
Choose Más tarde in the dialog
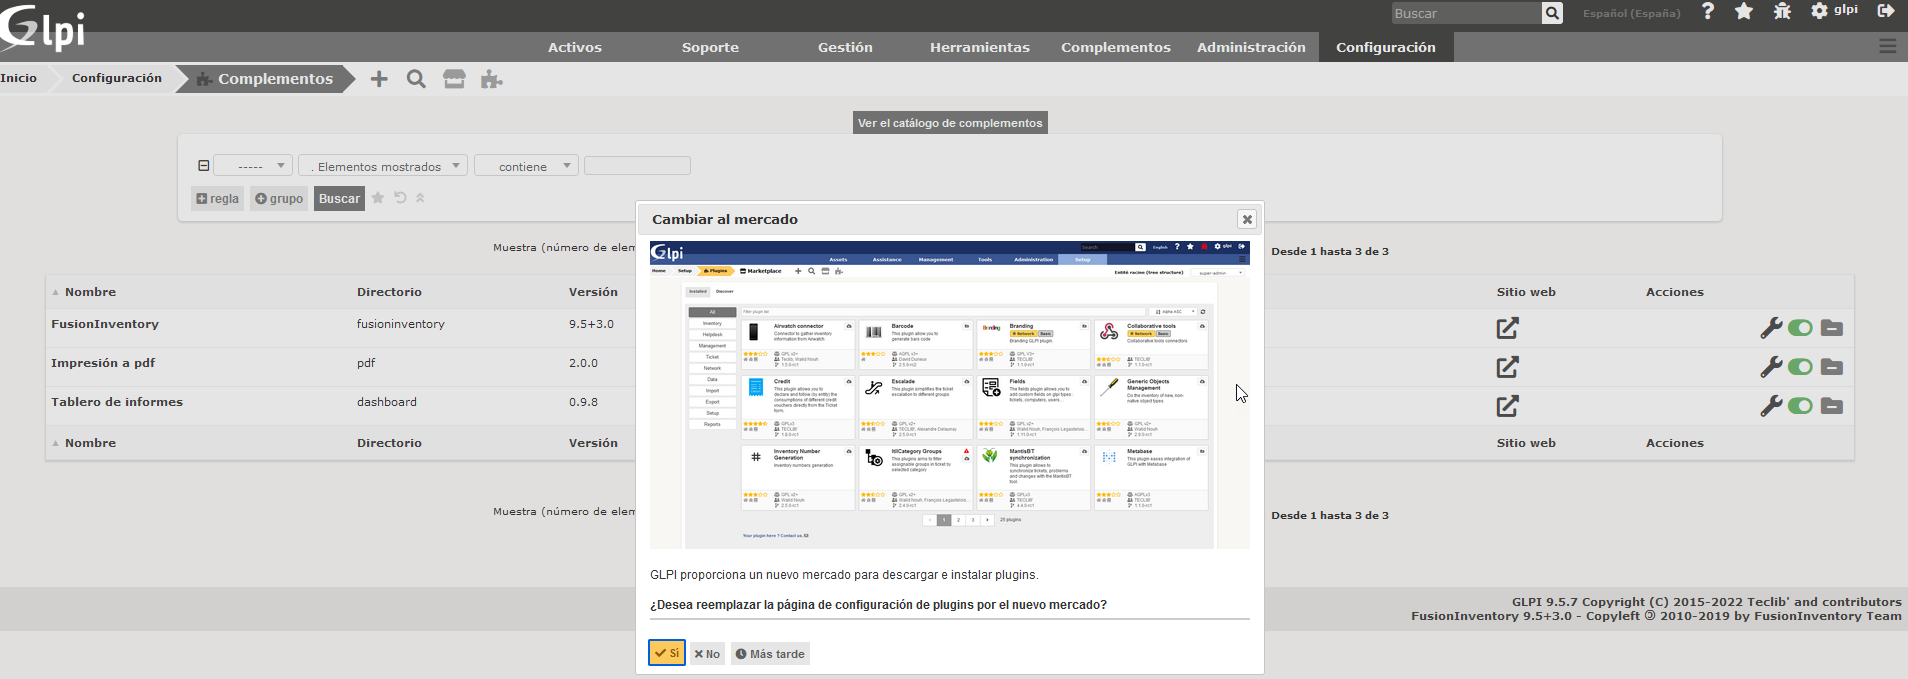click(x=770, y=654)
